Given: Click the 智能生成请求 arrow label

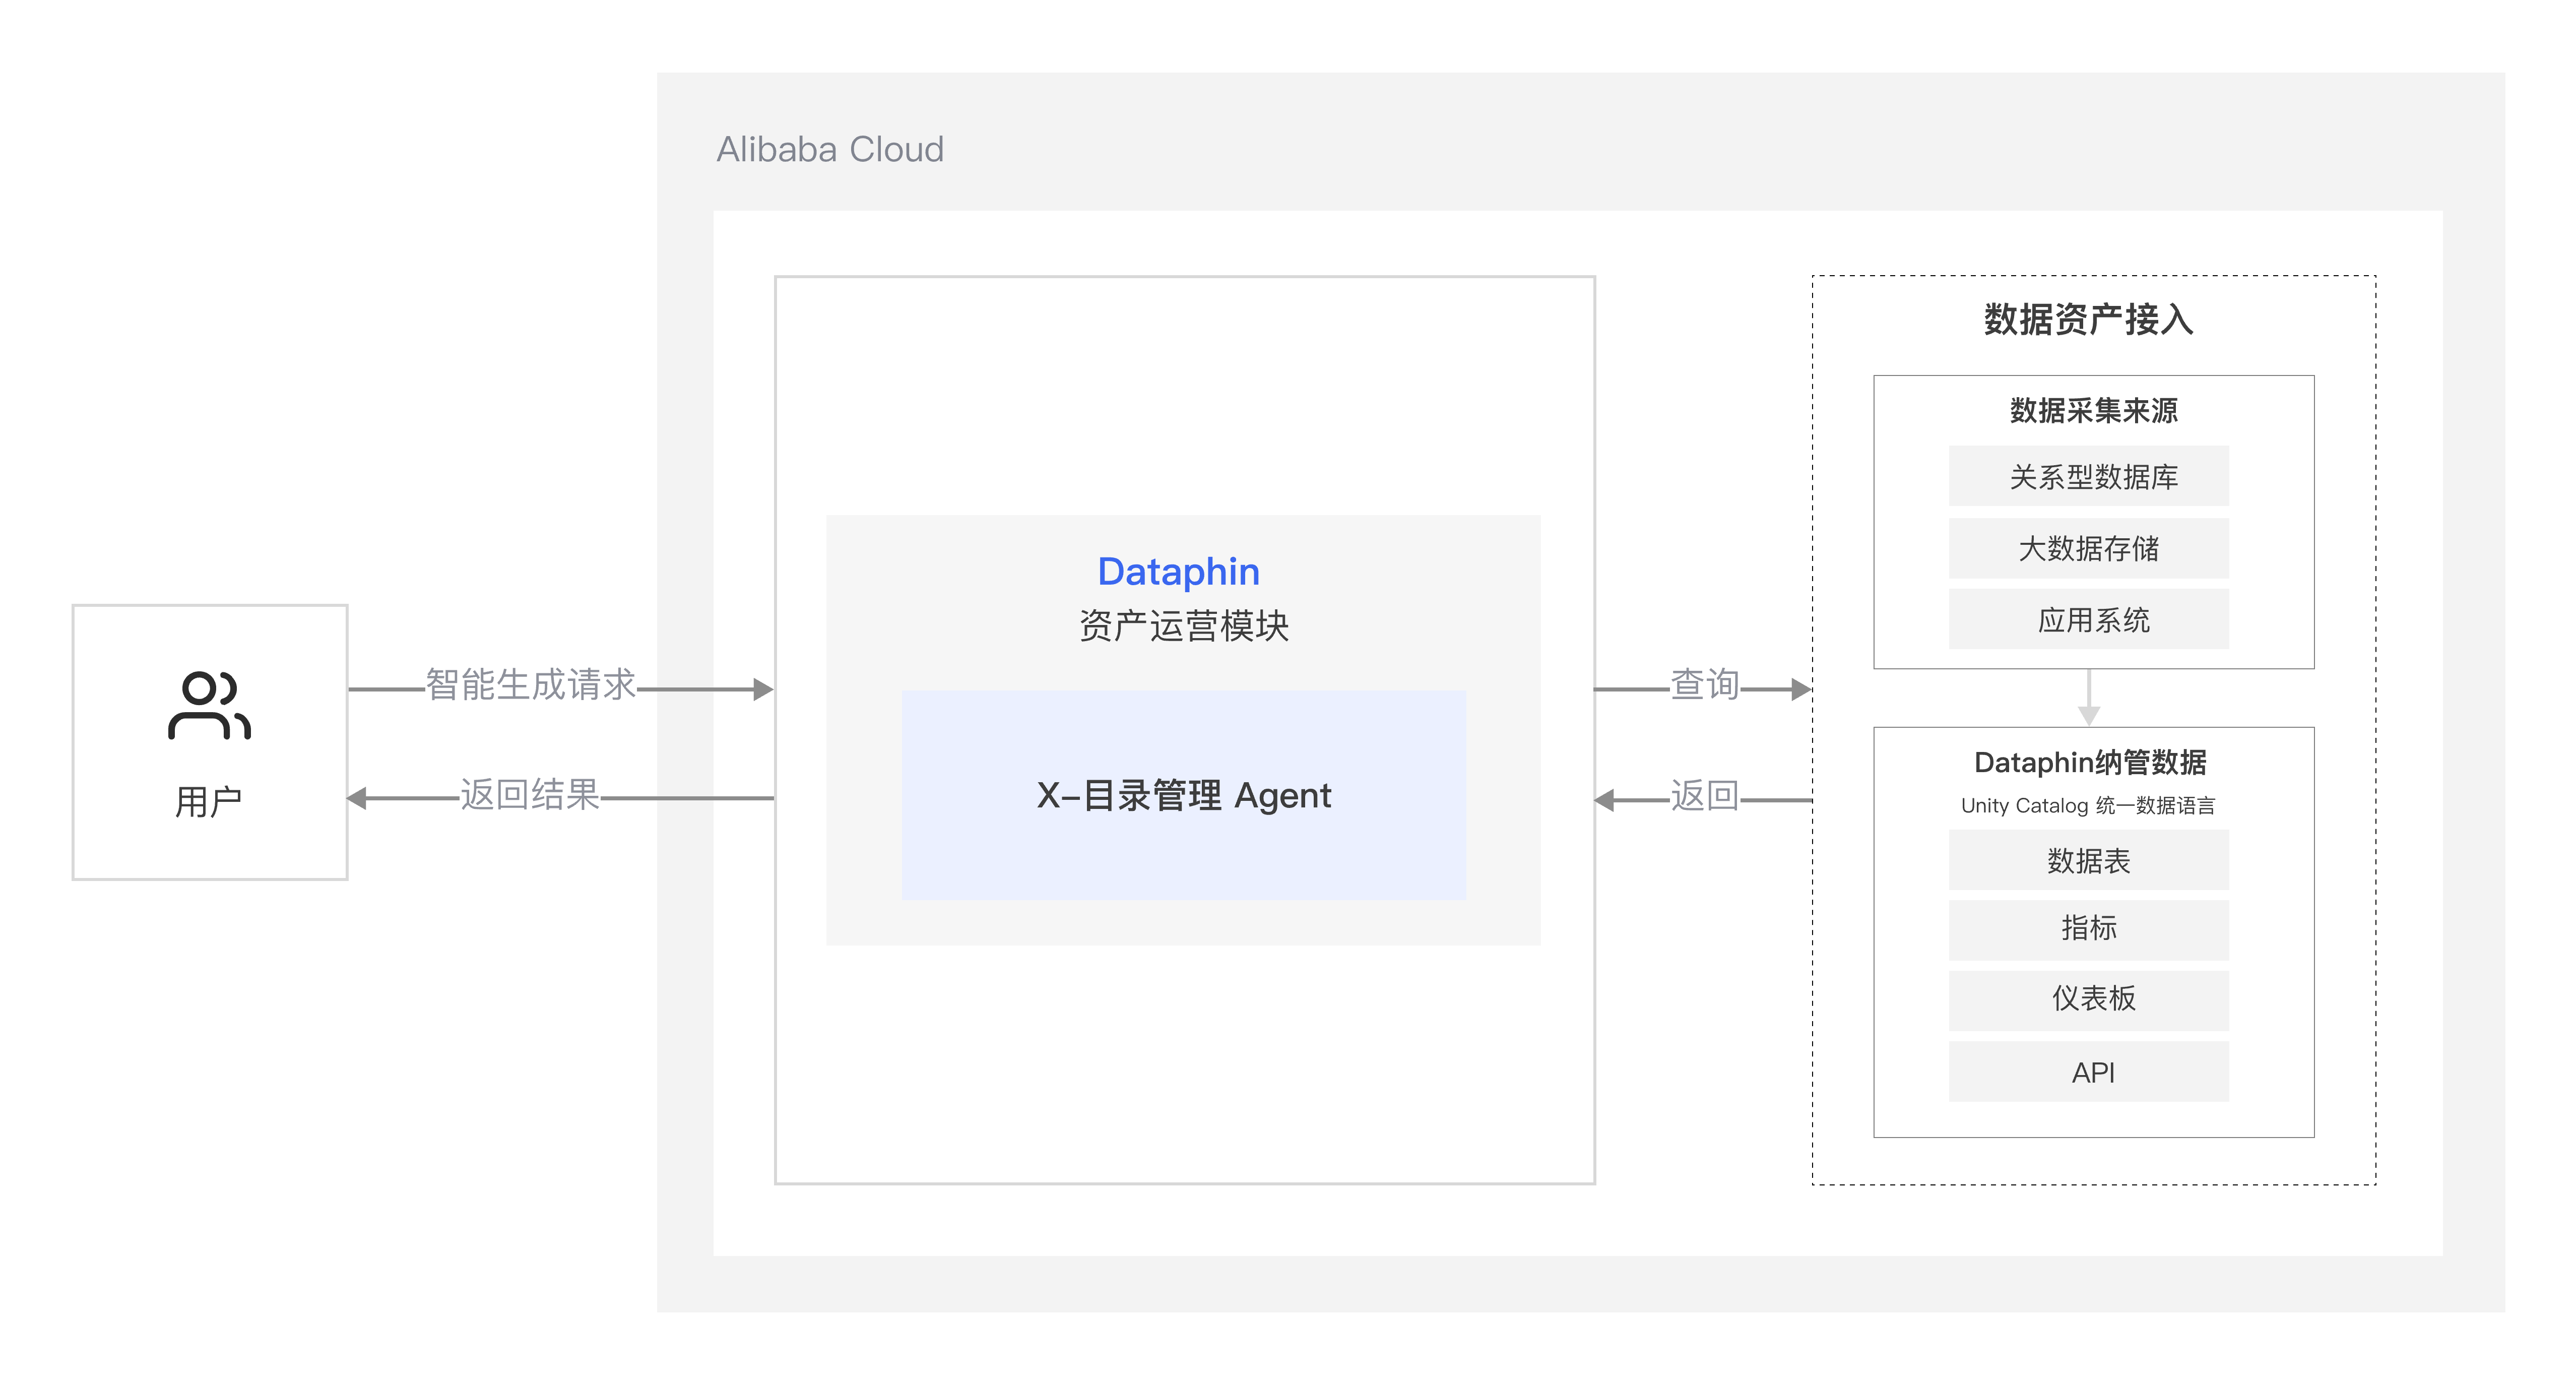Looking at the screenshot, I should 531,685.
